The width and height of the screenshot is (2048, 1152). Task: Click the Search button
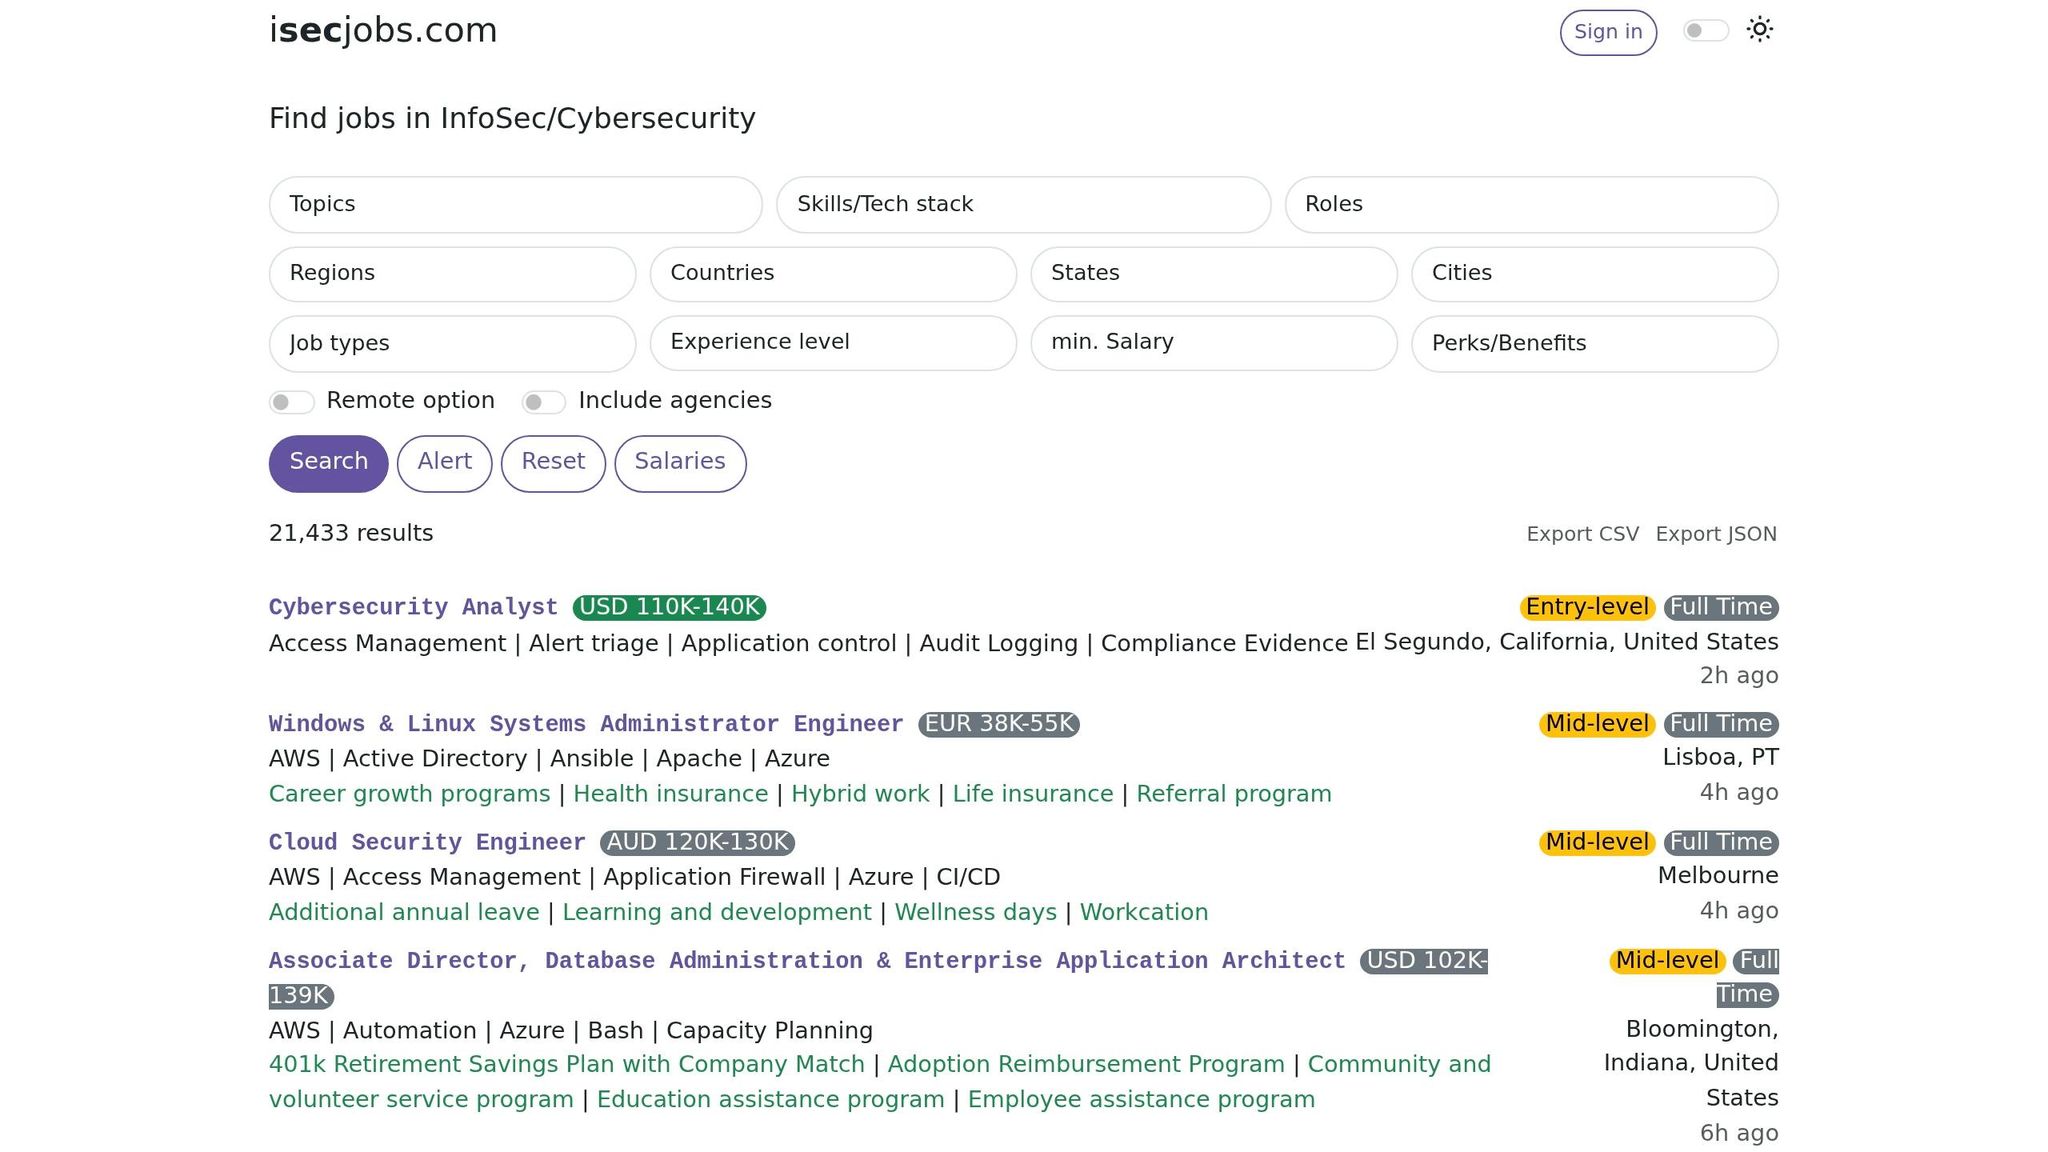coord(329,463)
